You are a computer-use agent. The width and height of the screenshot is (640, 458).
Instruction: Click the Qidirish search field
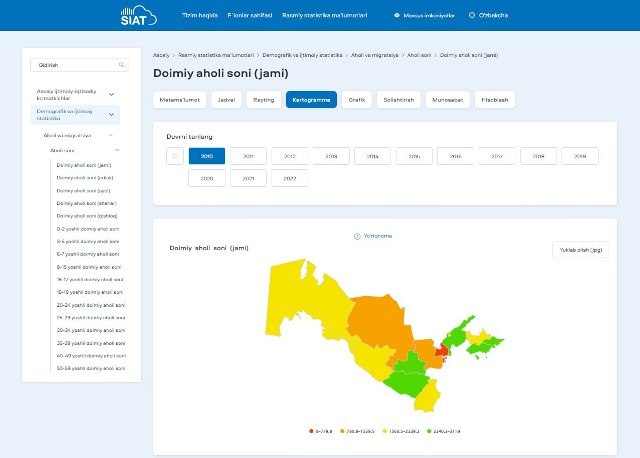pyautogui.click(x=80, y=65)
